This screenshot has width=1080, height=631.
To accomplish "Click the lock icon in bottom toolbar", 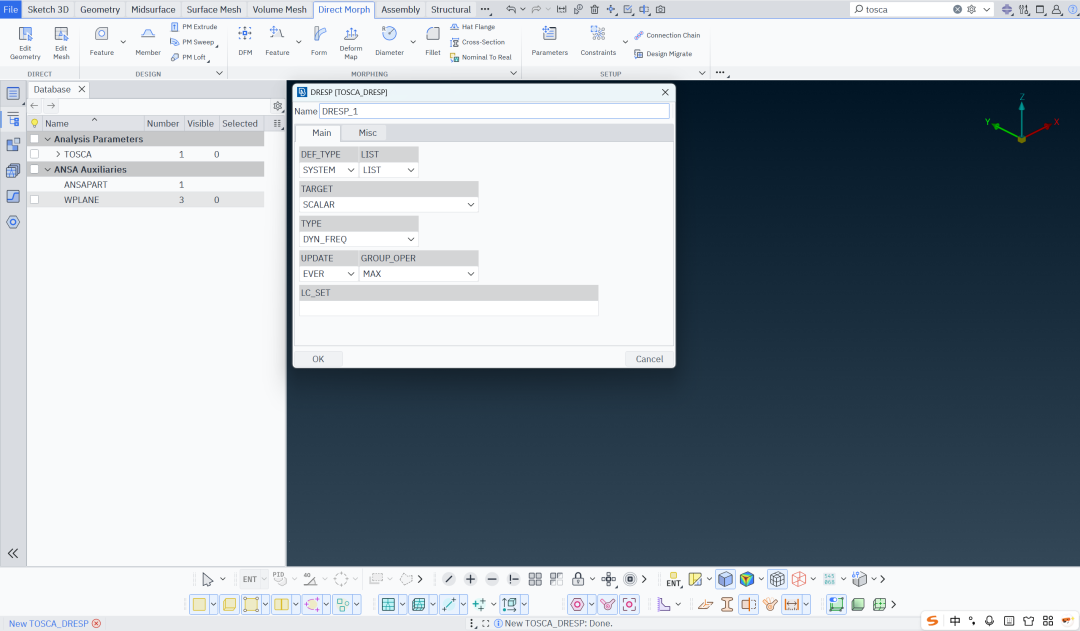I will (578, 579).
